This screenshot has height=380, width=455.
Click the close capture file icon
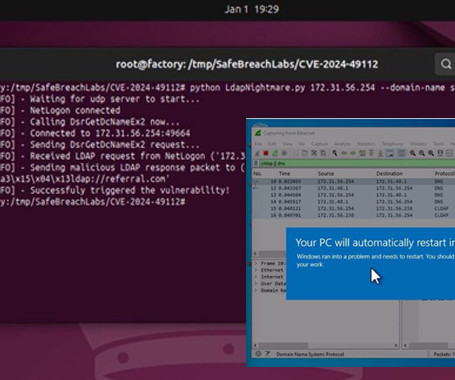[314, 153]
